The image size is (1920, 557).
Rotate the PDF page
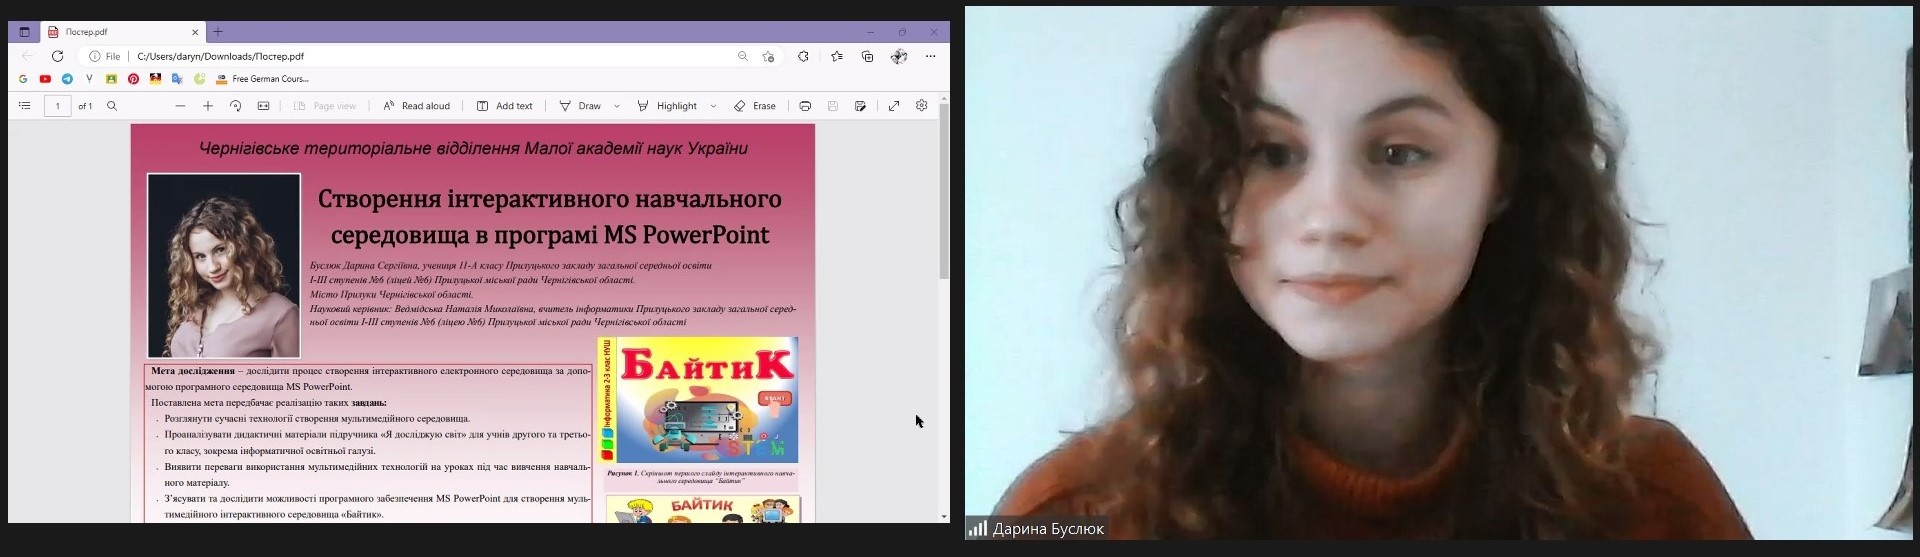[x=236, y=106]
